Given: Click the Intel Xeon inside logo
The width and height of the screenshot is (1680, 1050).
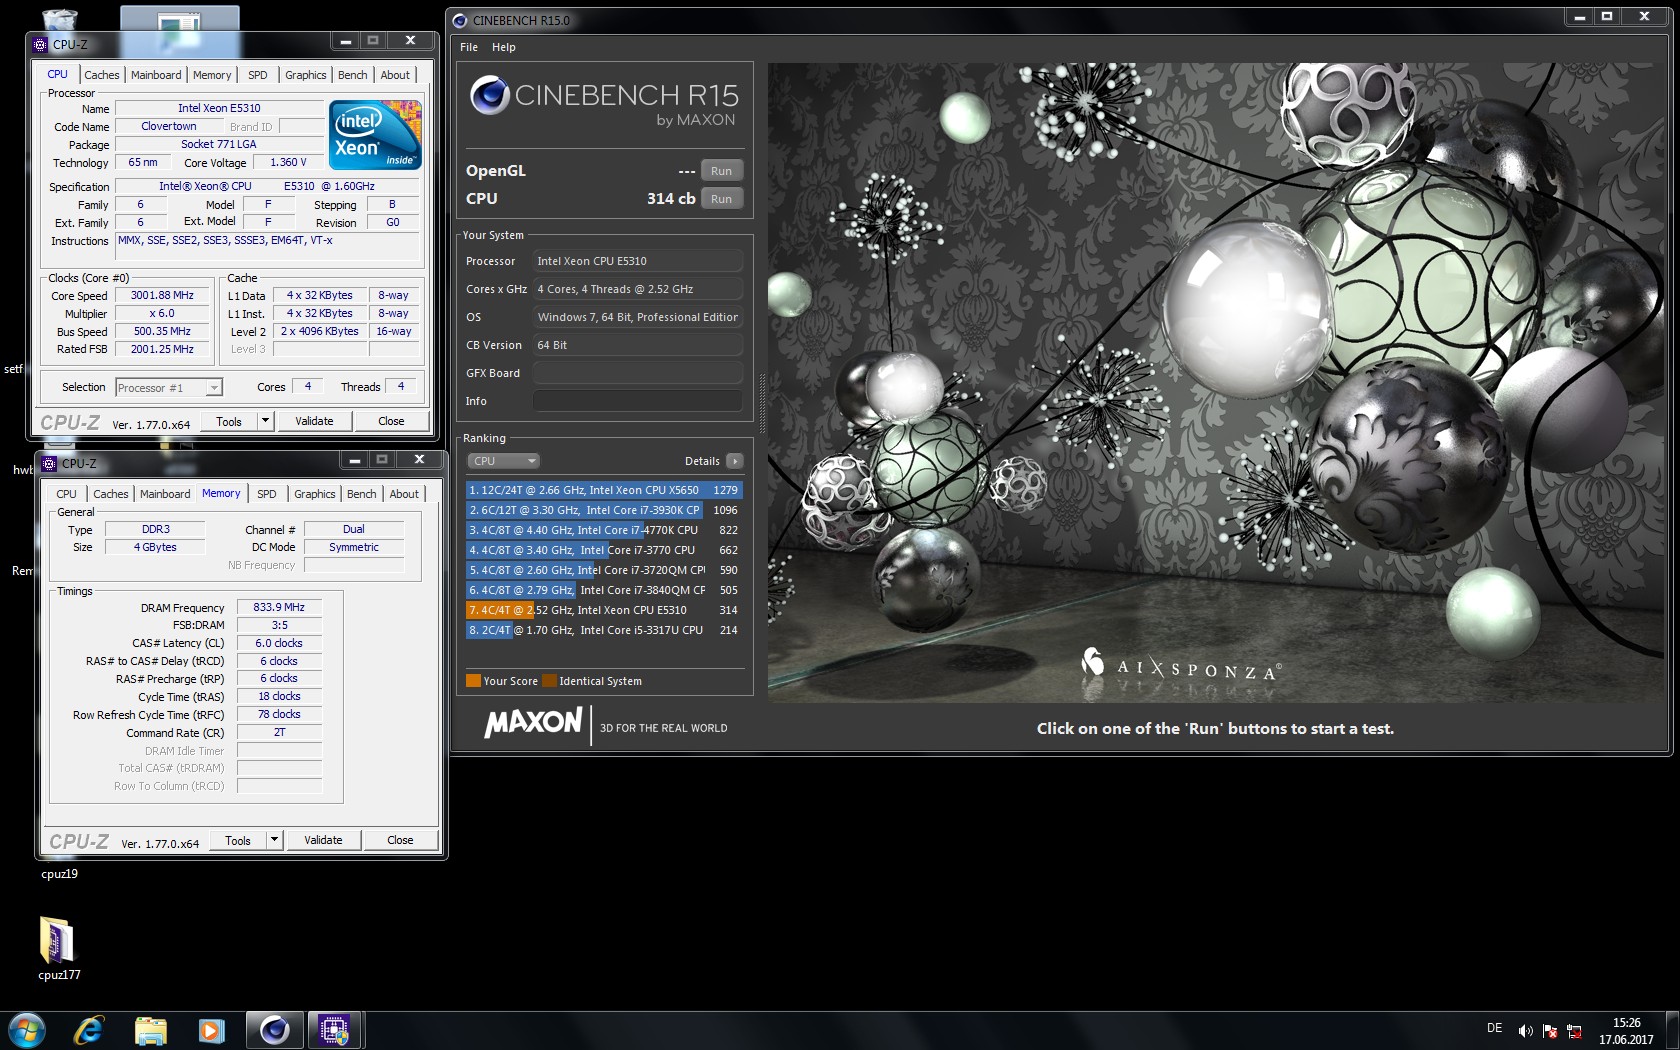Looking at the screenshot, I should coord(375,135).
